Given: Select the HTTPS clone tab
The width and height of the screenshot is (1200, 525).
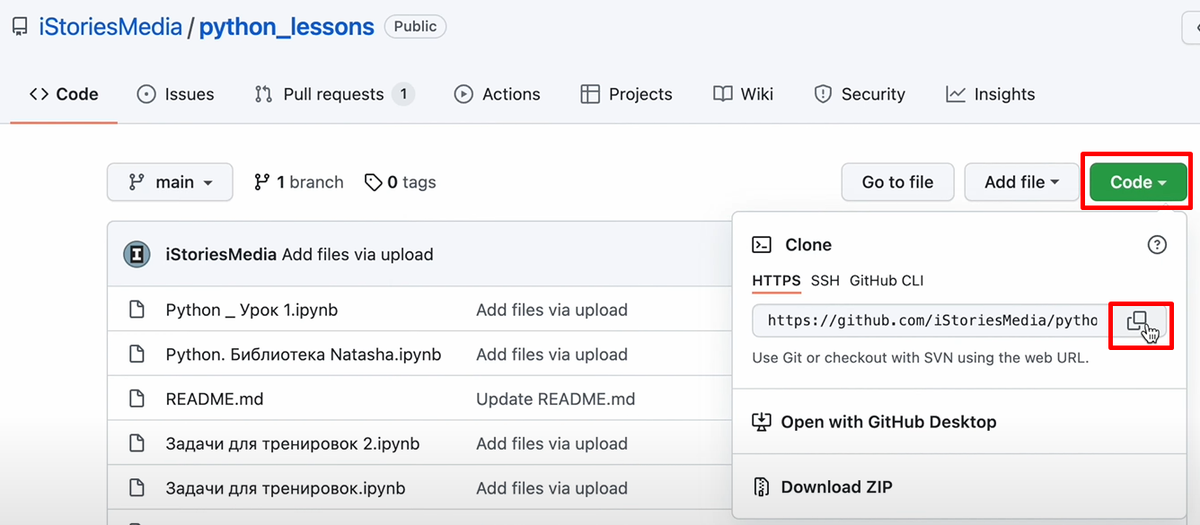Looking at the screenshot, I should coord(777,281).
